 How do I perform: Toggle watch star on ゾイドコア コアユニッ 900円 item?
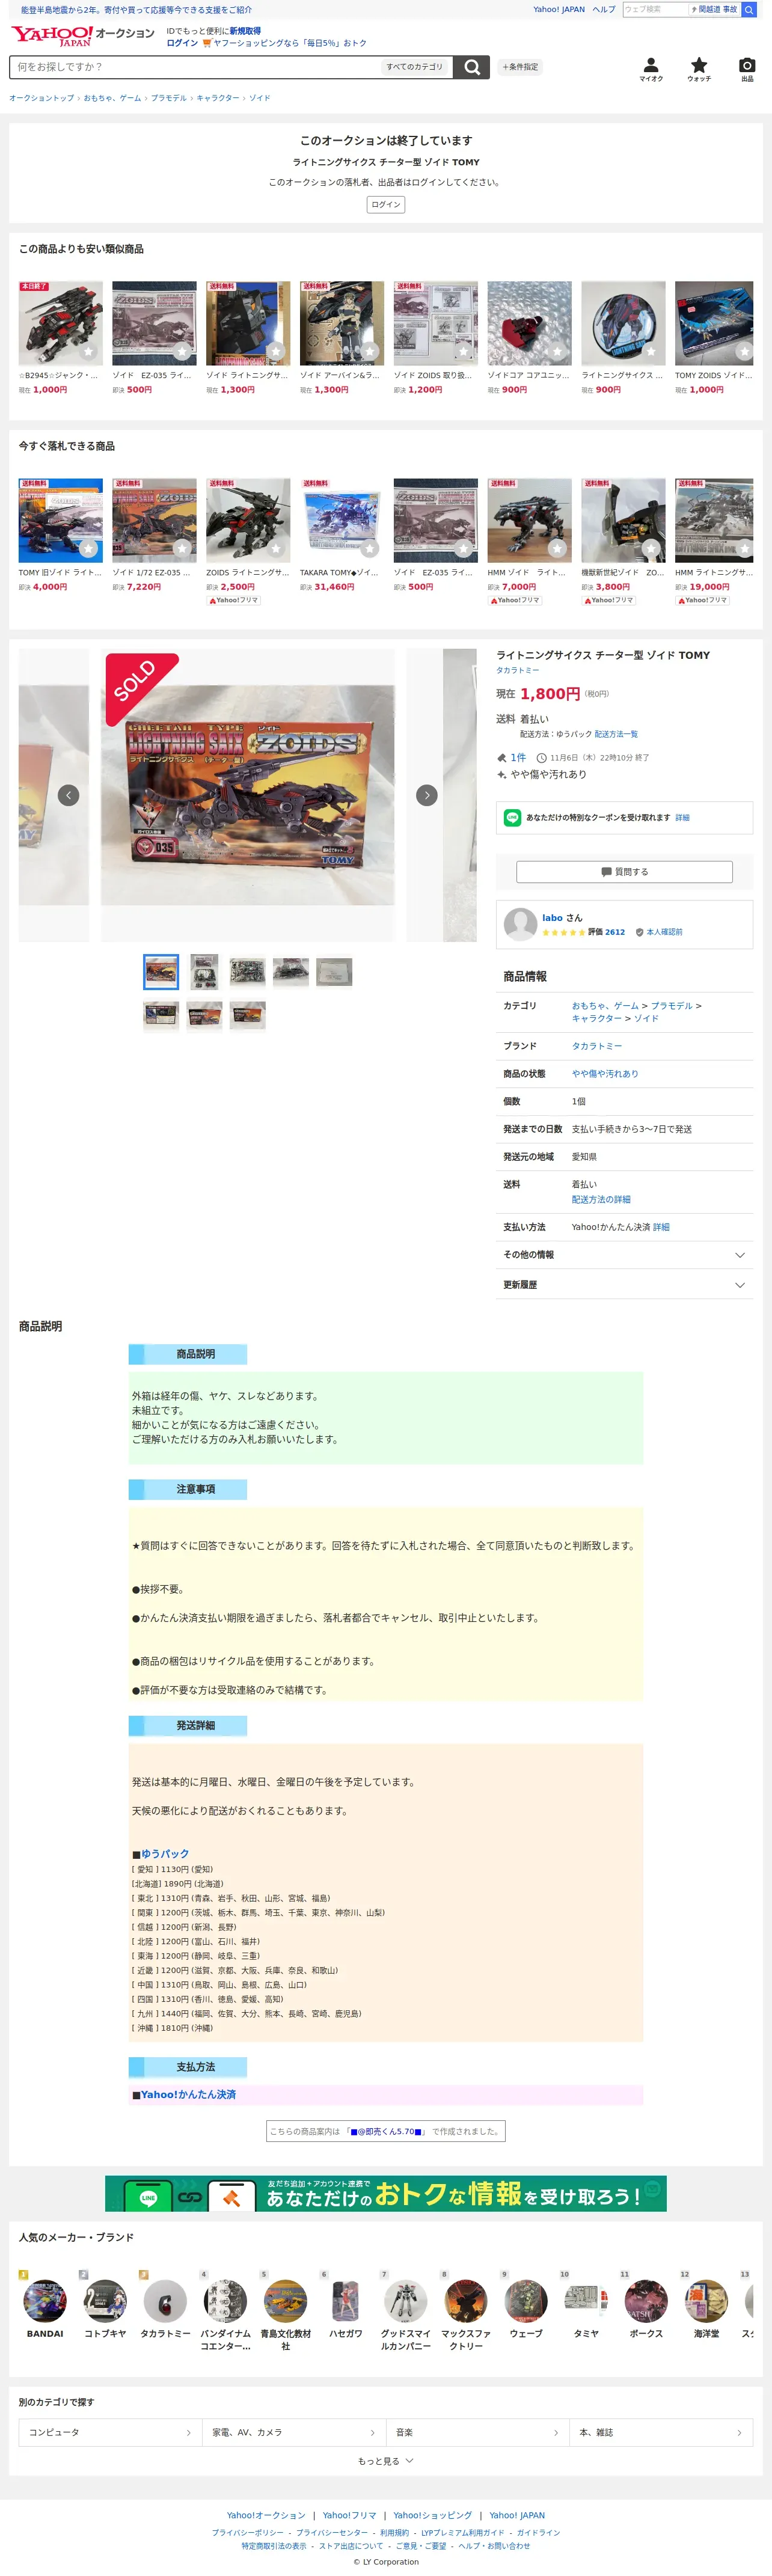[x=557, y=351]
